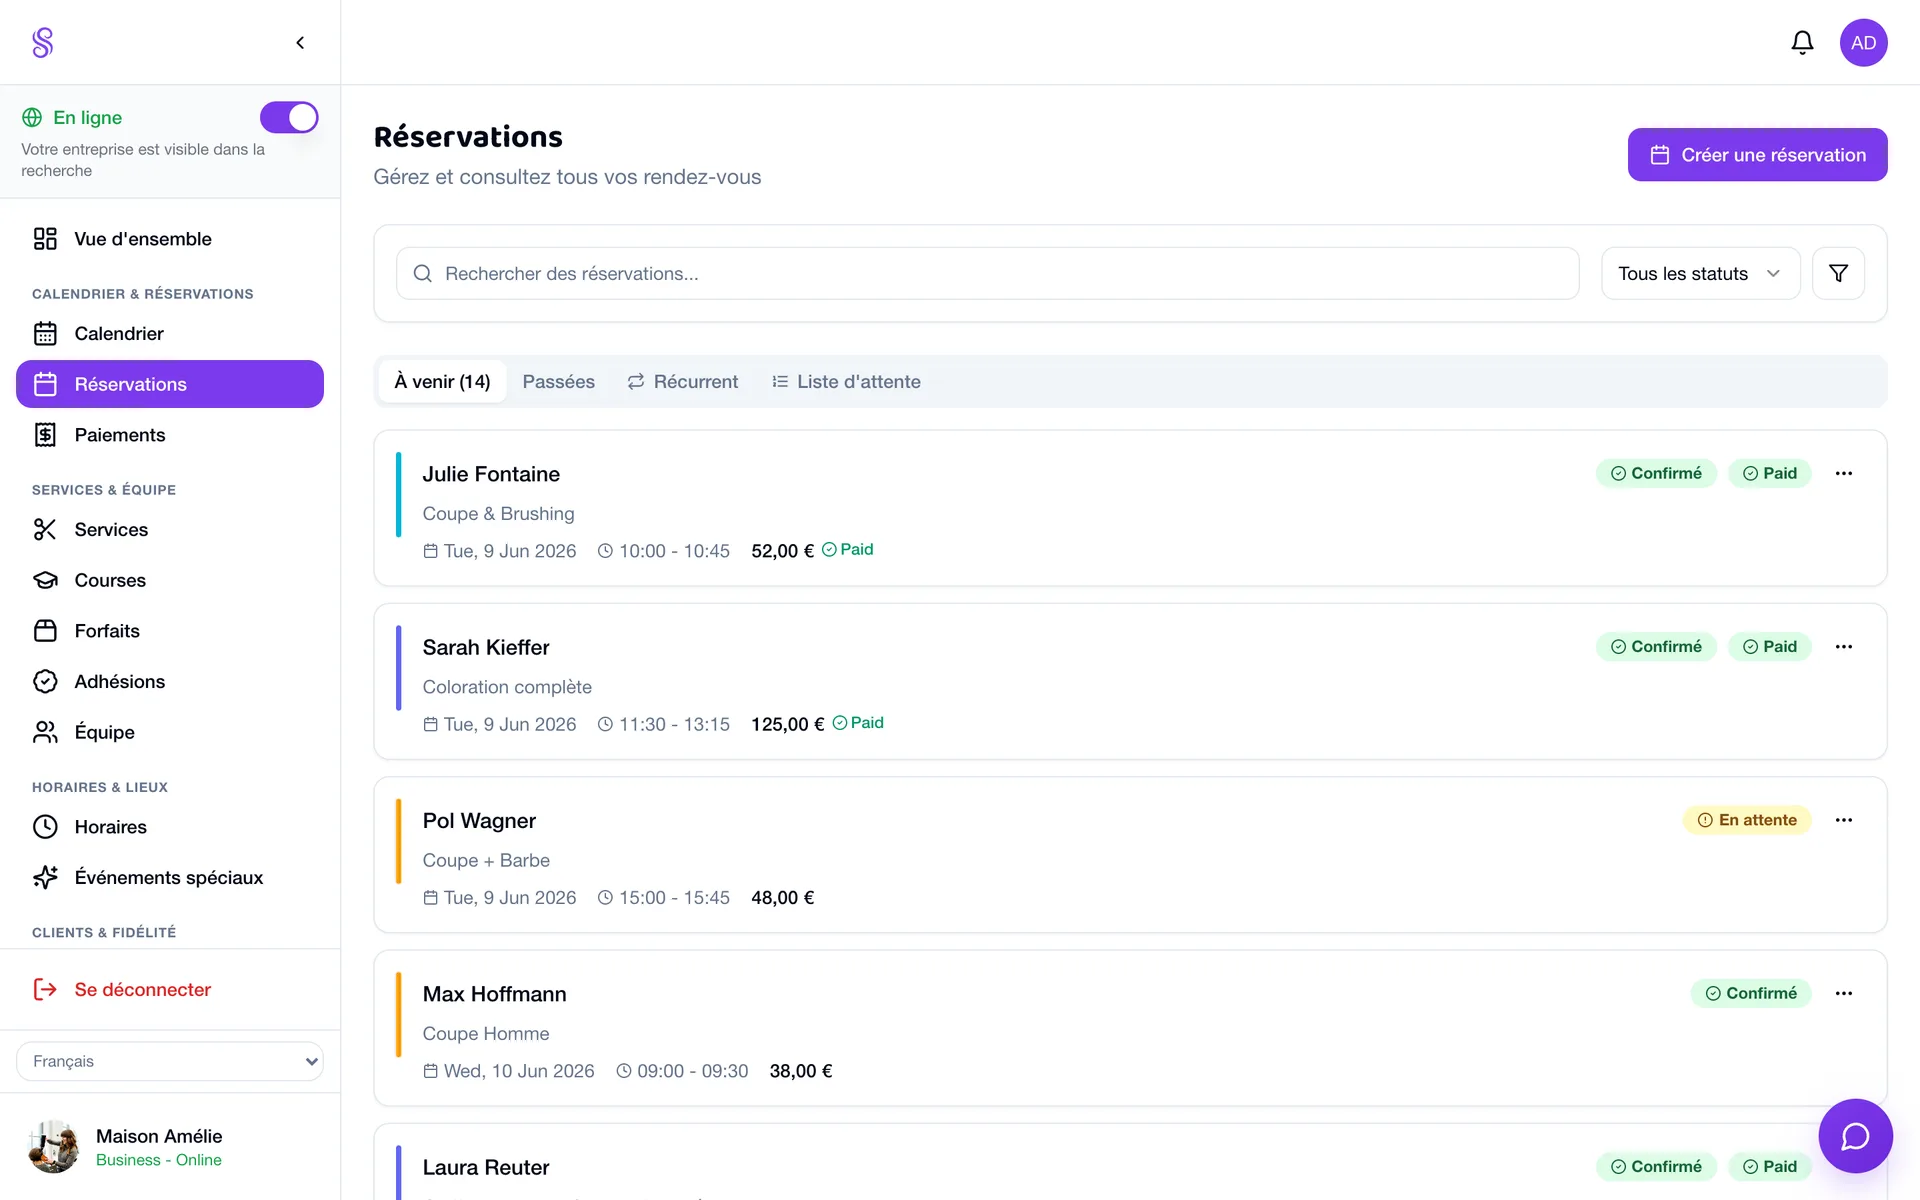Click the En attente badge on Pol Wagner
1920x1200 pixels.
[x=1747, y=820]
